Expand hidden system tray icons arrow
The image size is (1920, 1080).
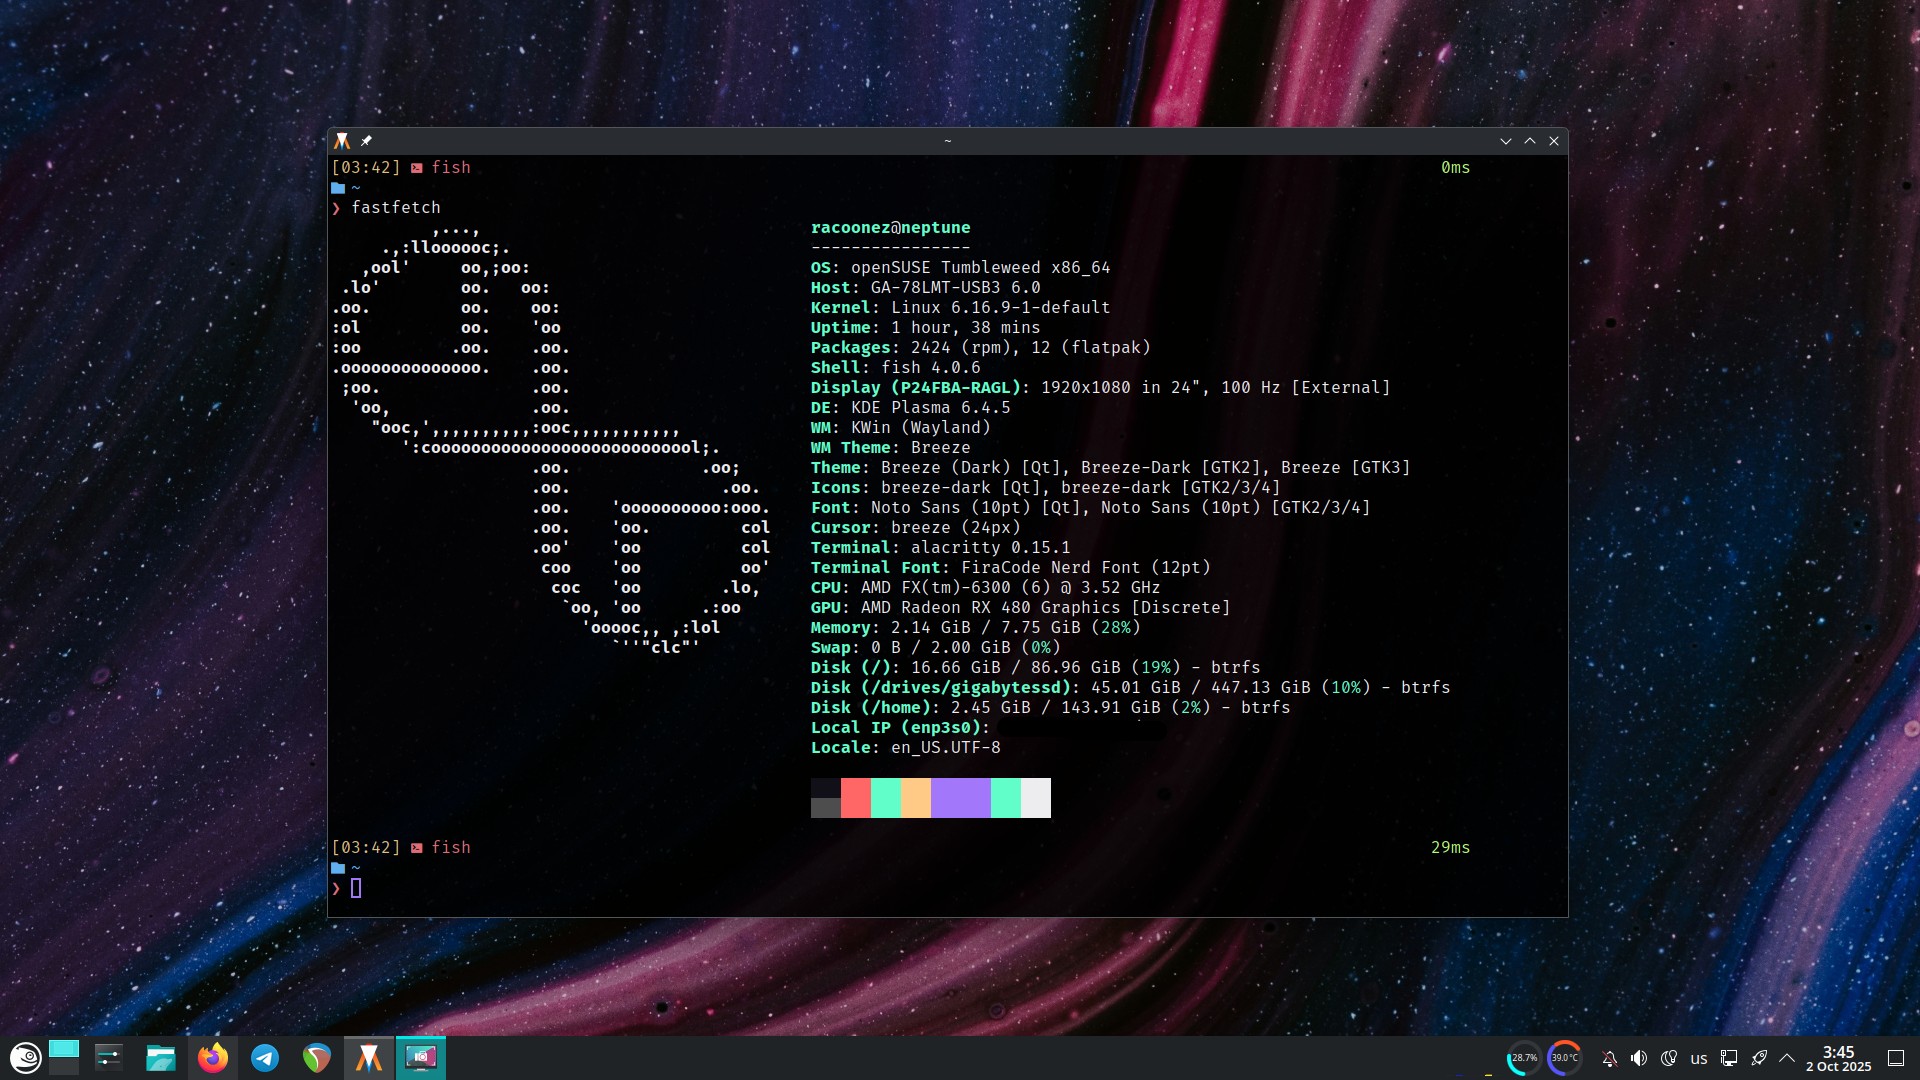pyautogui.click(x=1787, y=1058)
